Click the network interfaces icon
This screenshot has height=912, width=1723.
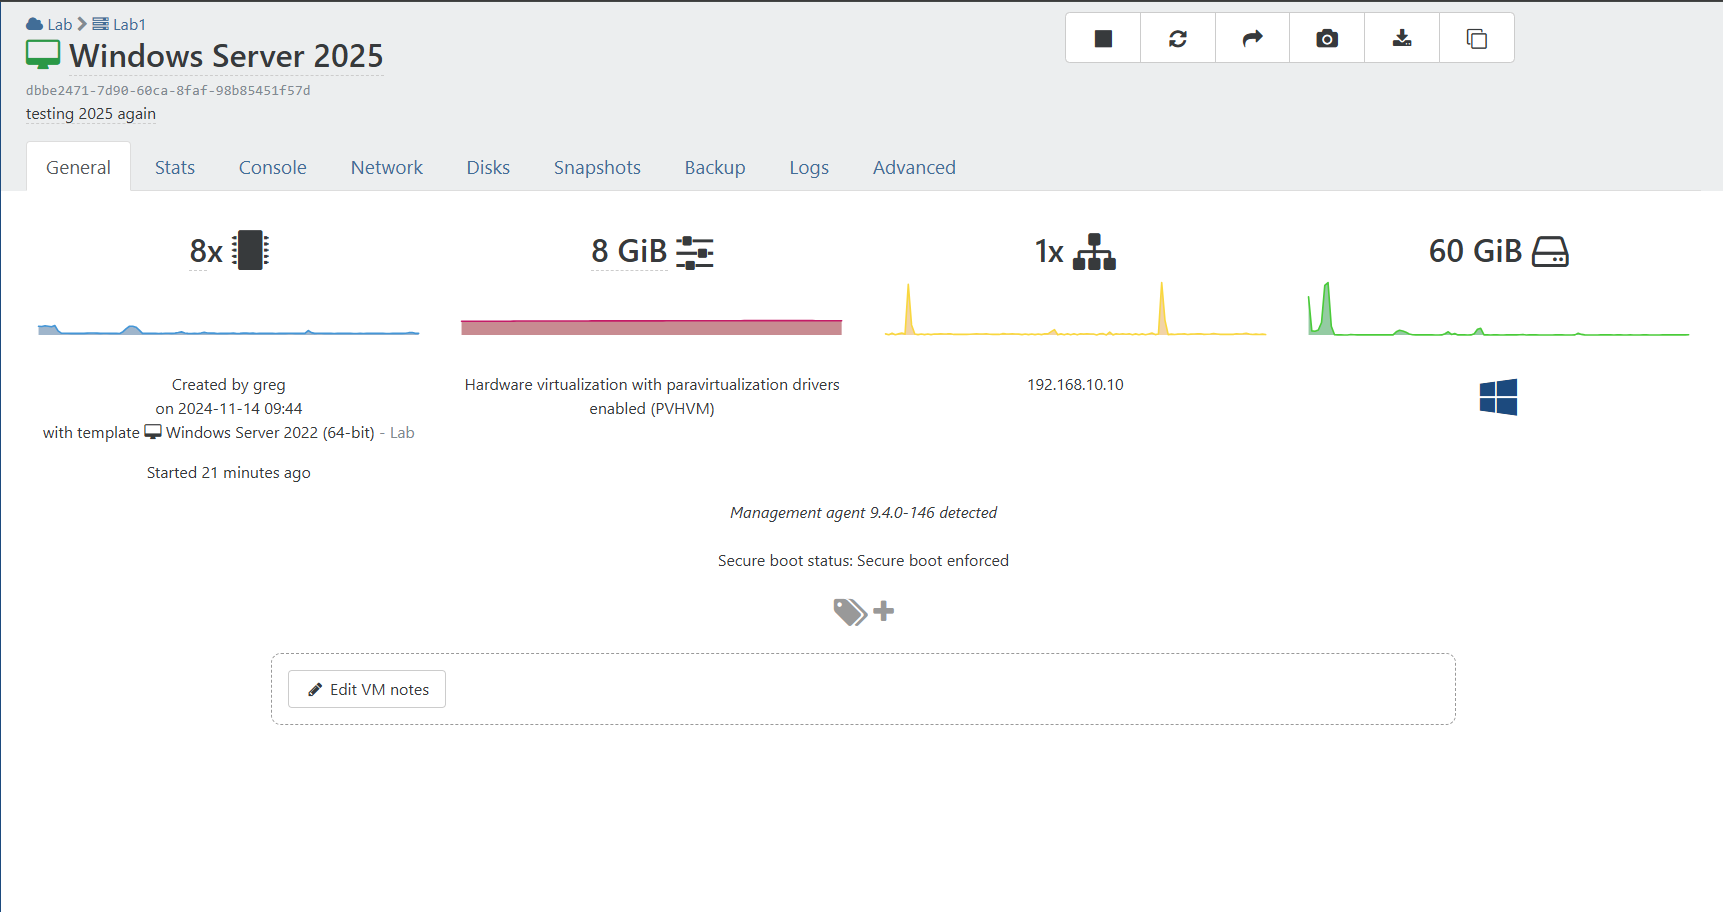pyautogui.click(x=1094, y=252)
